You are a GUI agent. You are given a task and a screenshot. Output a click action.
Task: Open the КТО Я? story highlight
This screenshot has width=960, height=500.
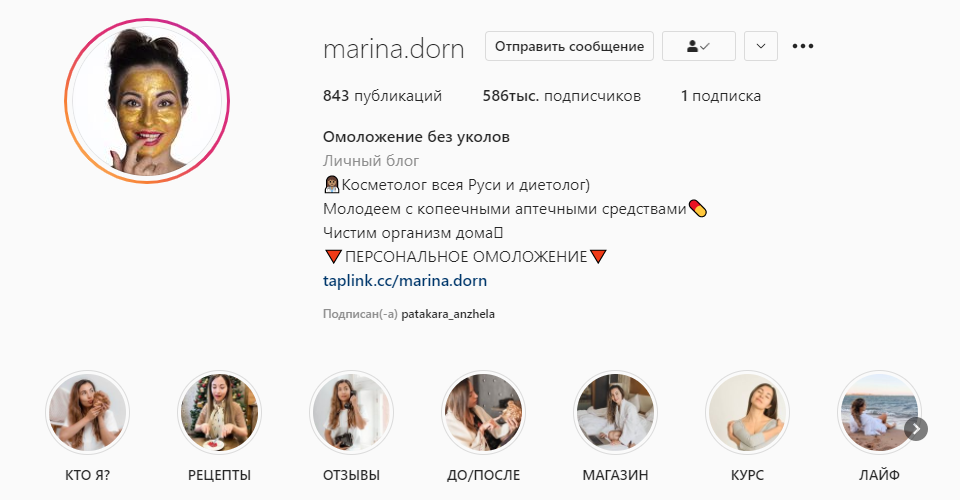[x=88, y=412]
